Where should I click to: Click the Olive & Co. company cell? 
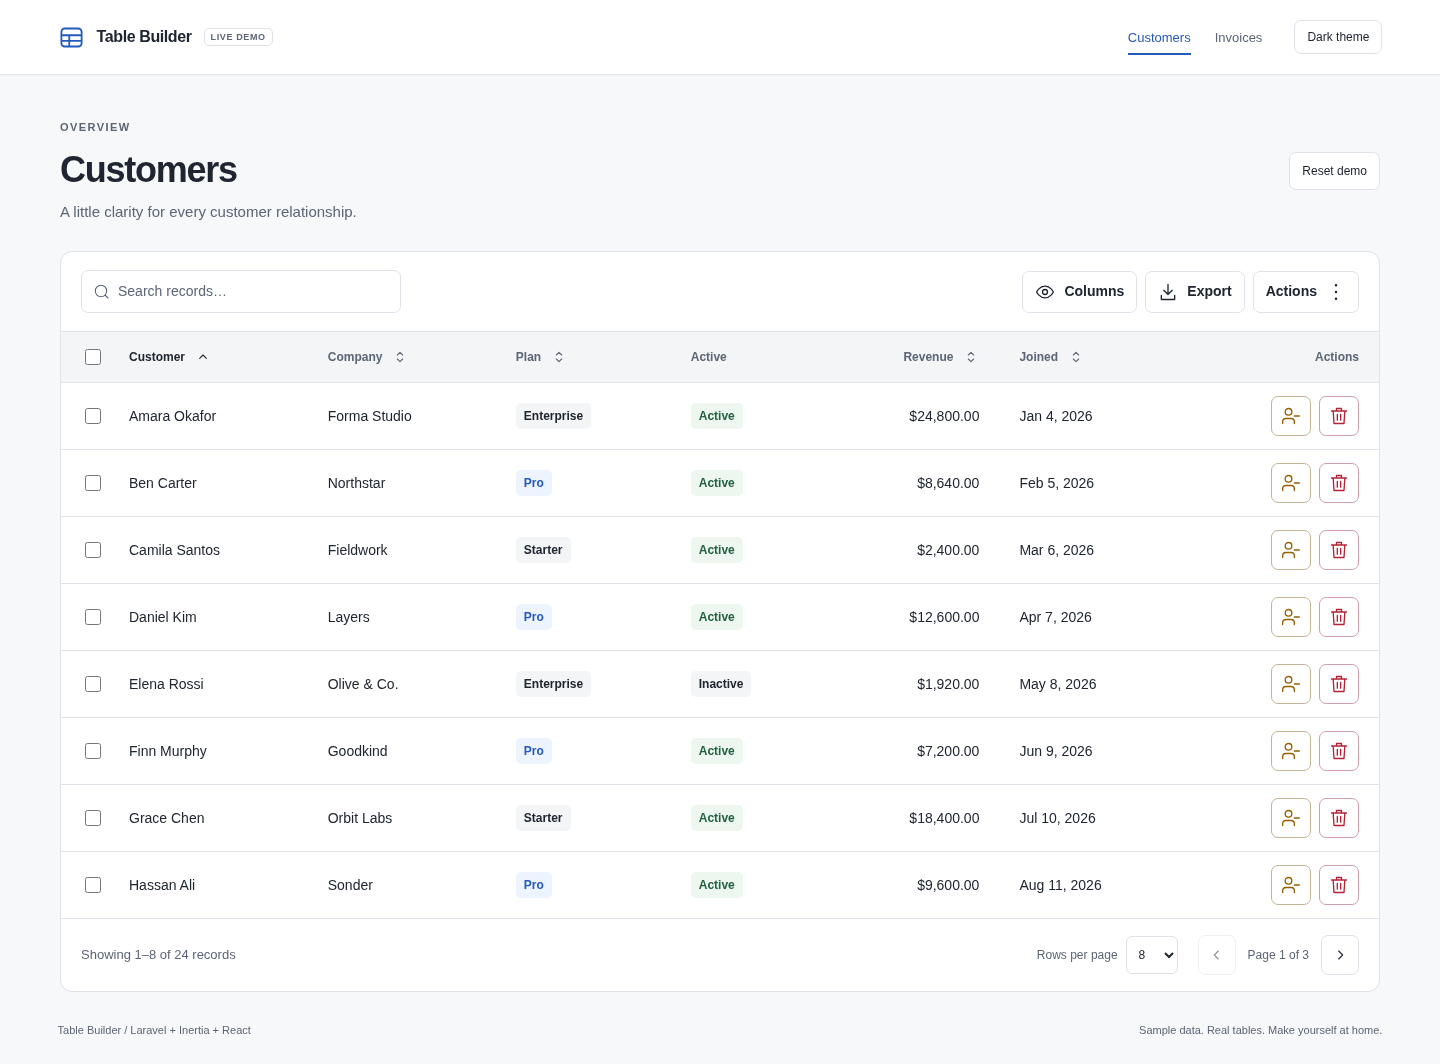(x=363, y=684)
